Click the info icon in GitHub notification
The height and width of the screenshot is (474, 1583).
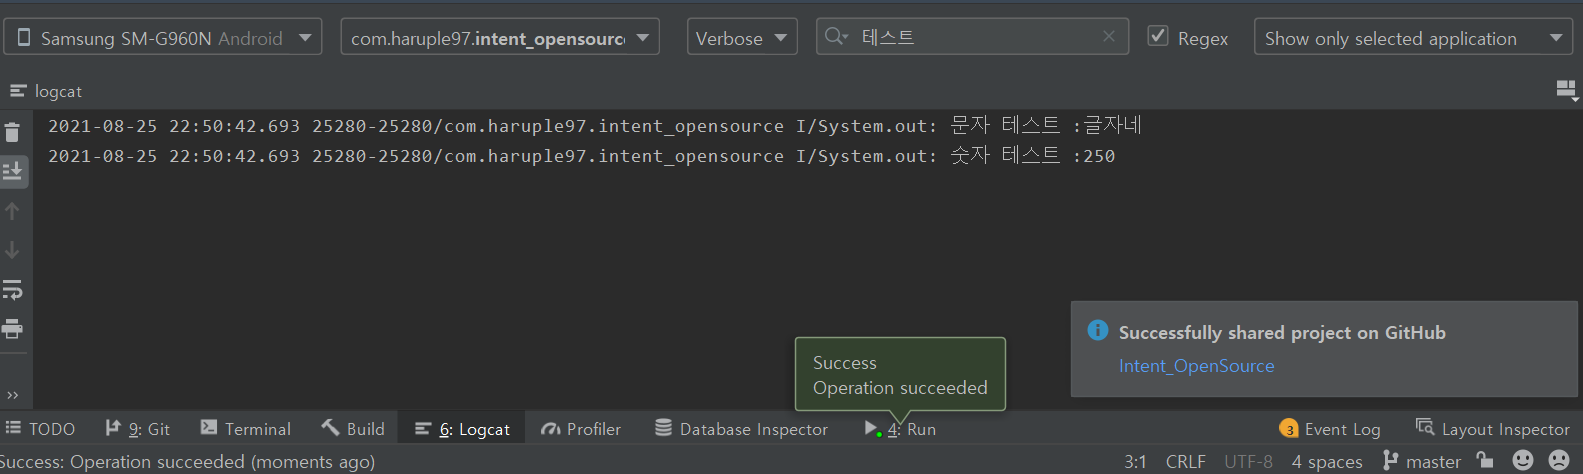1097,330
